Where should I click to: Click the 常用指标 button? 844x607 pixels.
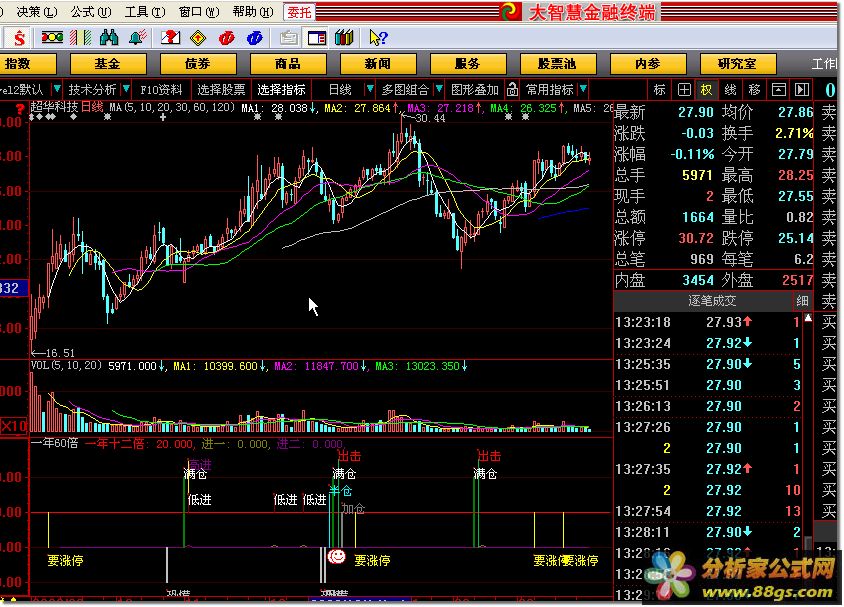[550, 89]
